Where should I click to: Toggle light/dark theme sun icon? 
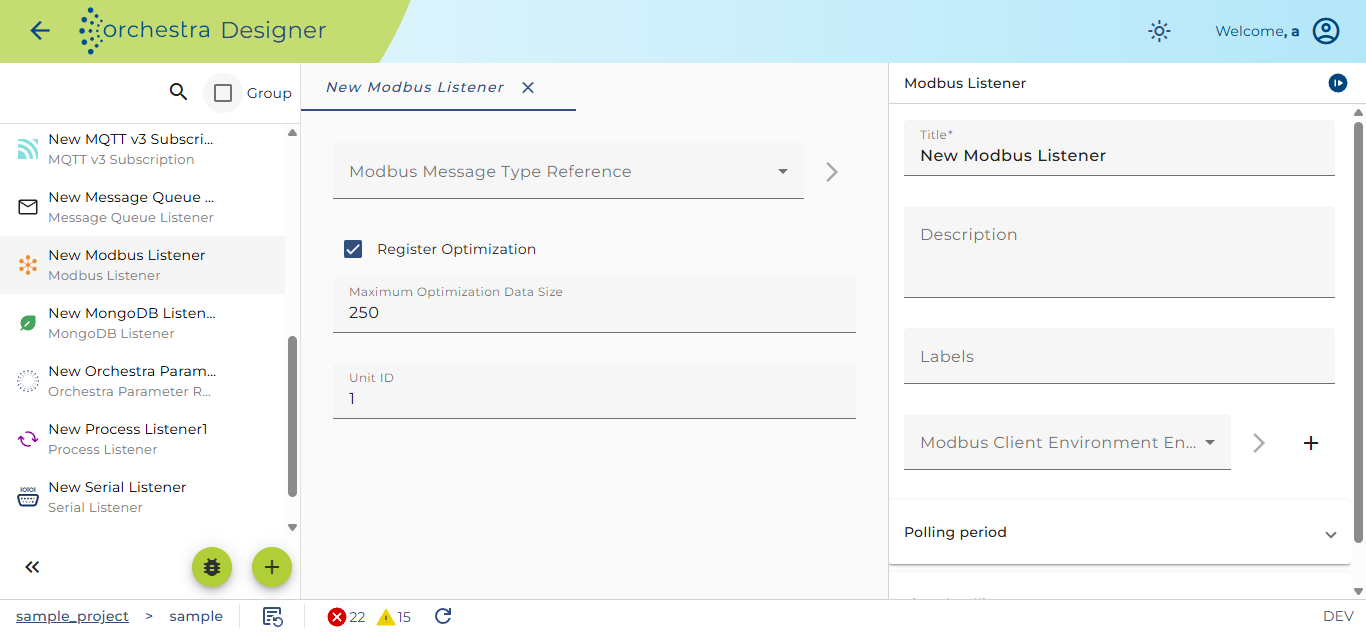click(1159, 31)
